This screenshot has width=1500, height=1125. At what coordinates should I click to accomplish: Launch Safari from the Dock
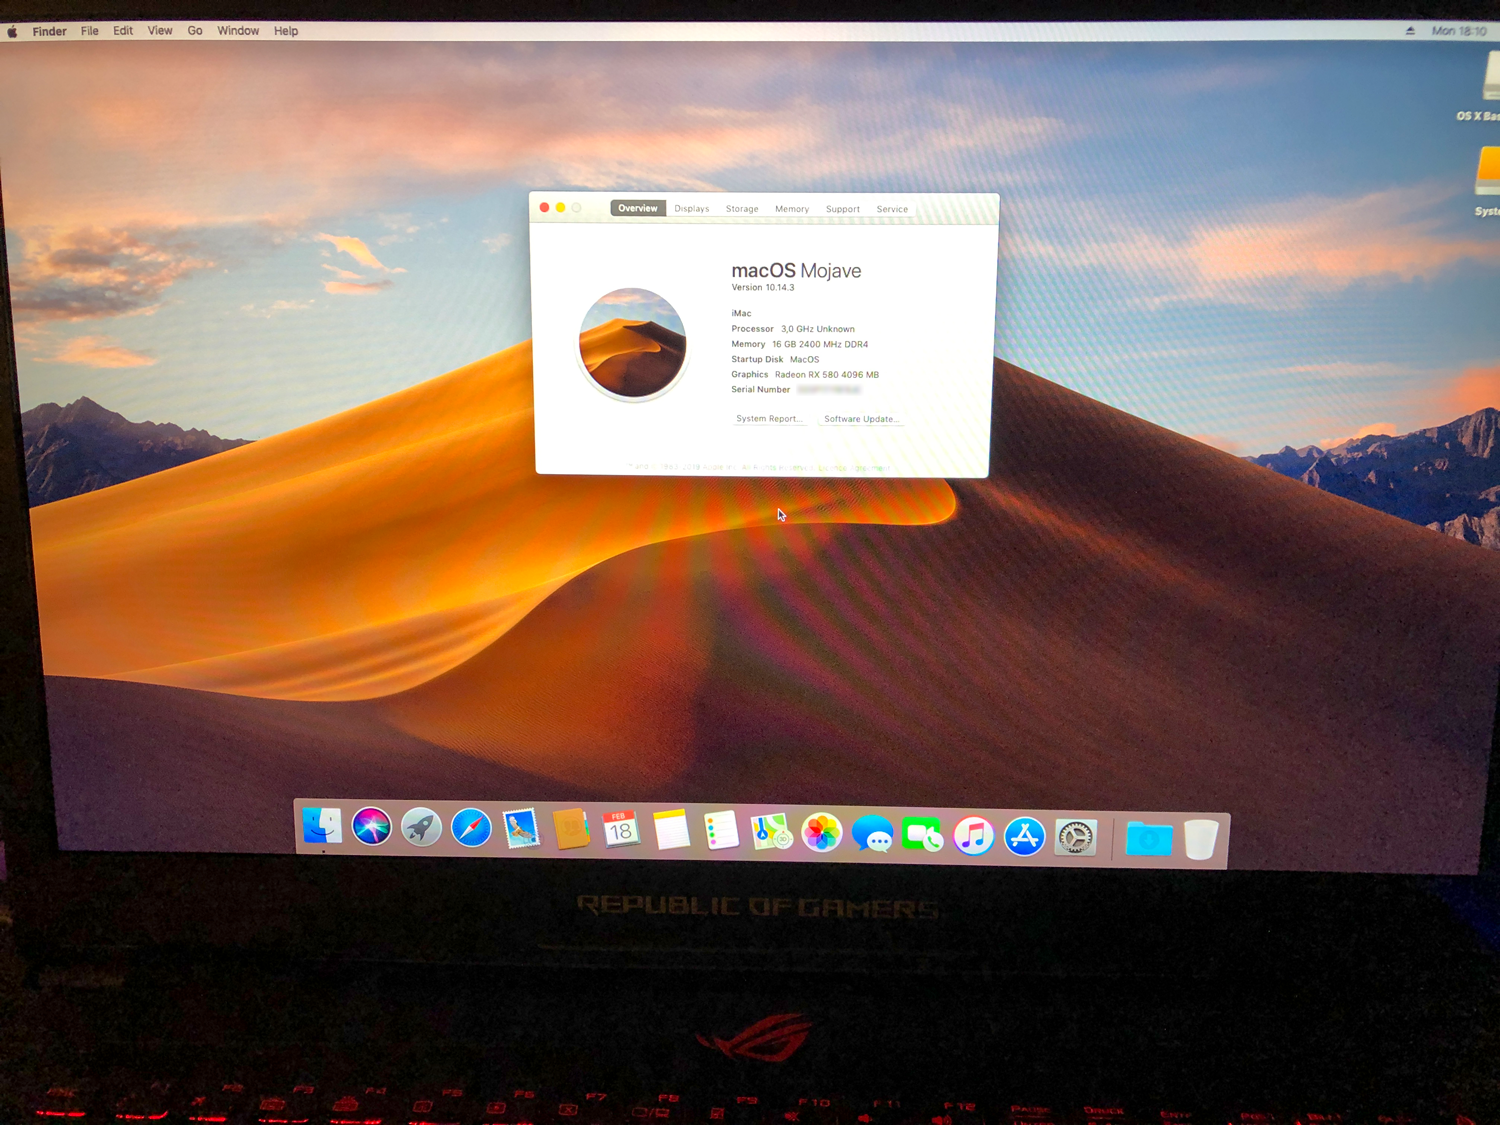[x=471, y=828]
